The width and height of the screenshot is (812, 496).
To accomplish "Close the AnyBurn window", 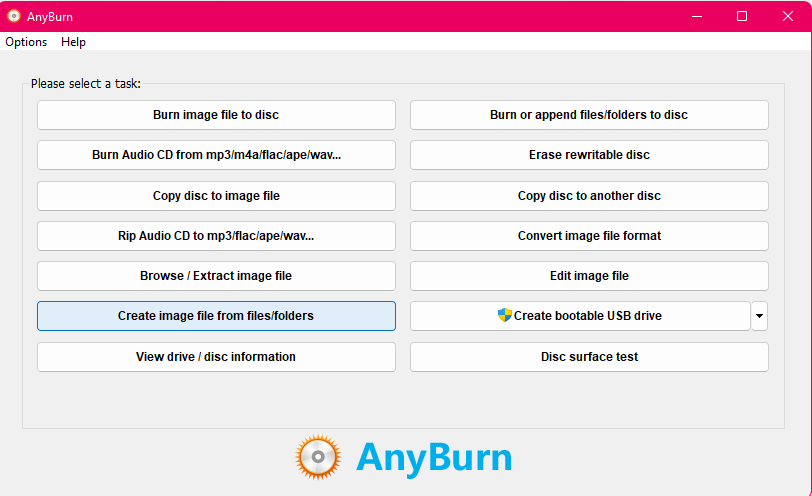I will tap(788, 17).
